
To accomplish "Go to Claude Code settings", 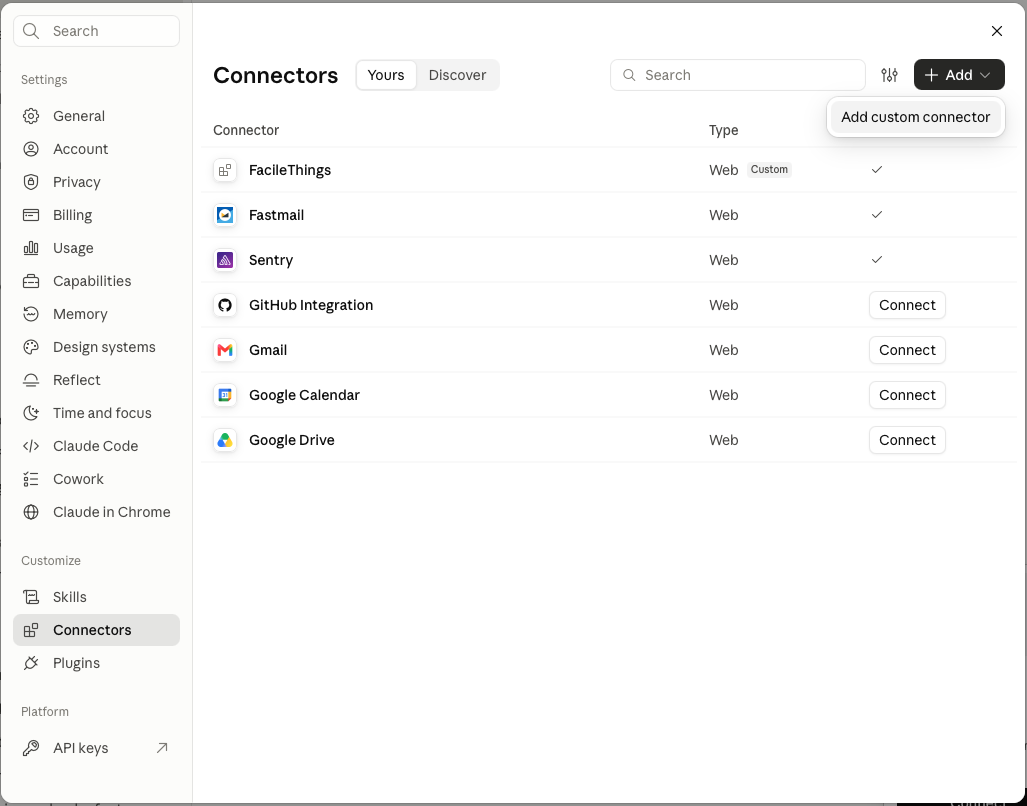I will tap(96, 446).
